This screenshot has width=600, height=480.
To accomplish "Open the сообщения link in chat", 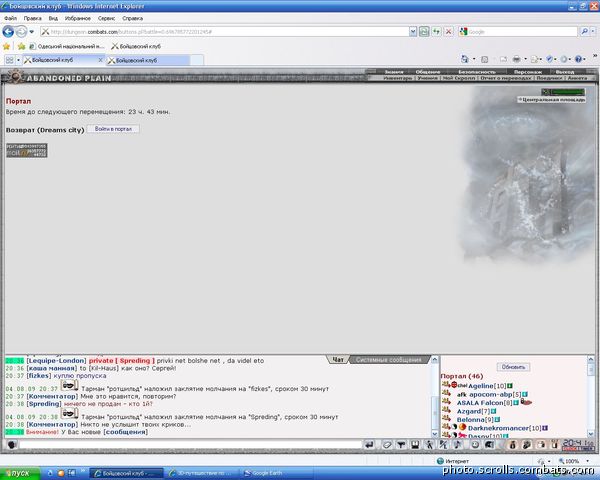I will tap(126, 432).
